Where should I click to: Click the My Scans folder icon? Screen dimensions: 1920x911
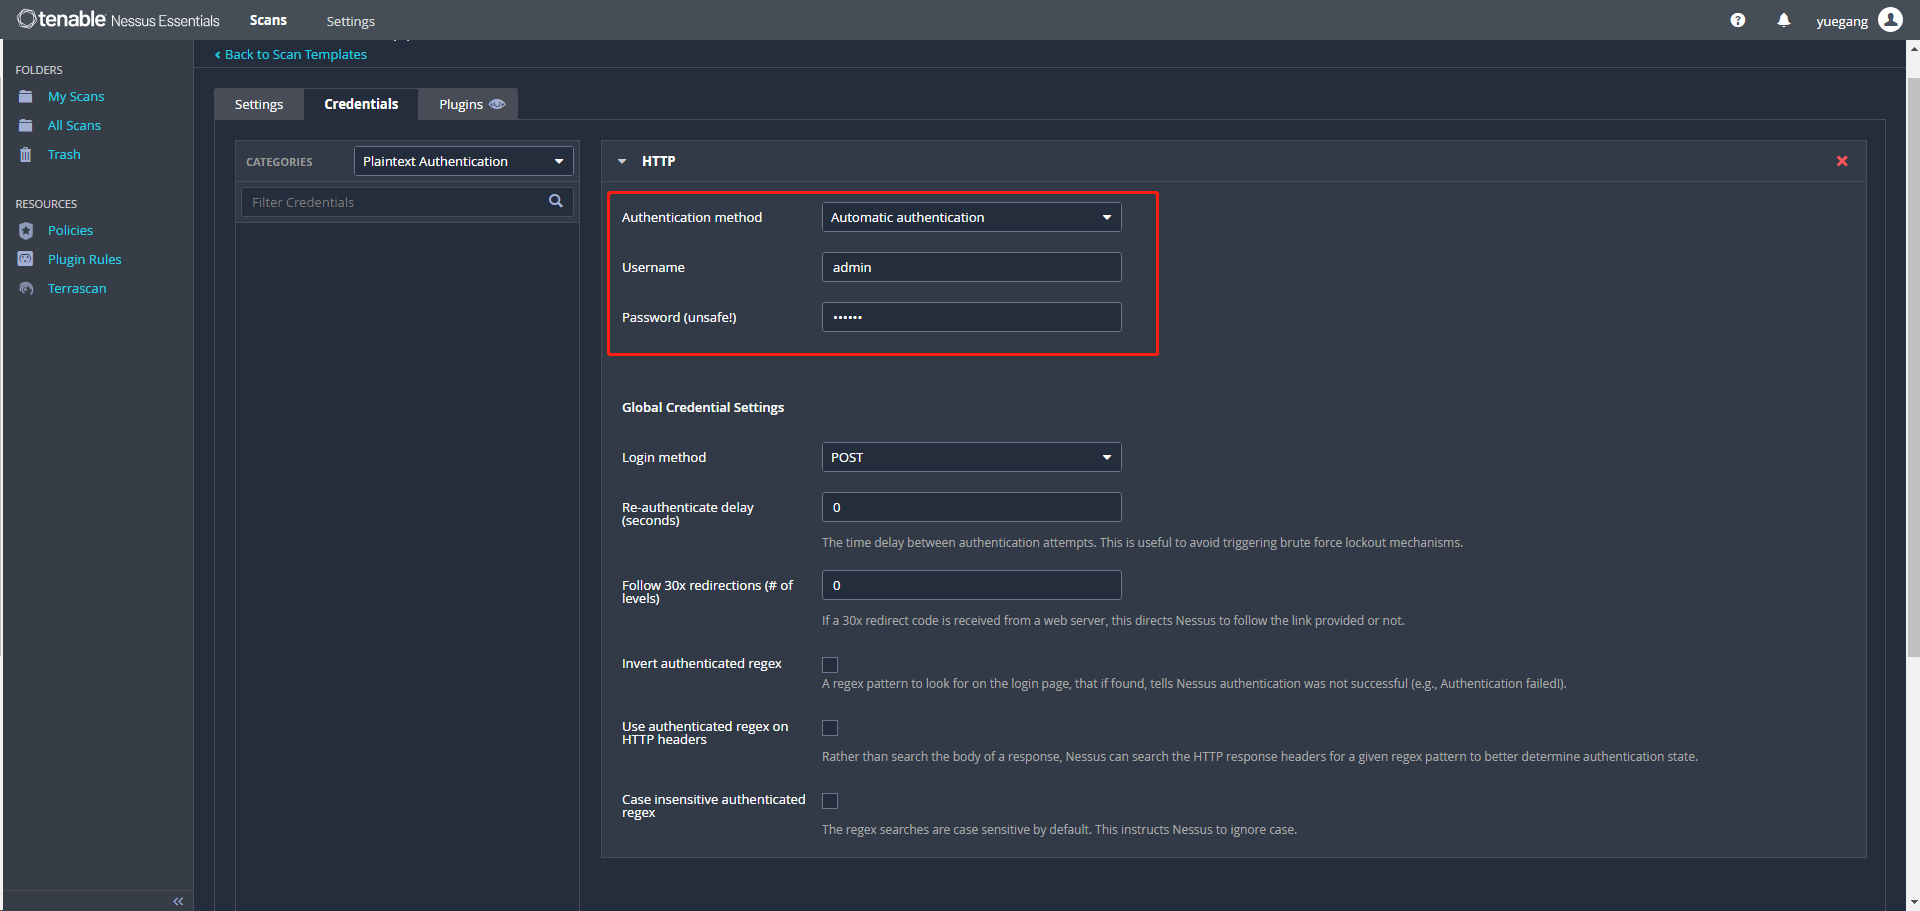click(x=26, y=97)
